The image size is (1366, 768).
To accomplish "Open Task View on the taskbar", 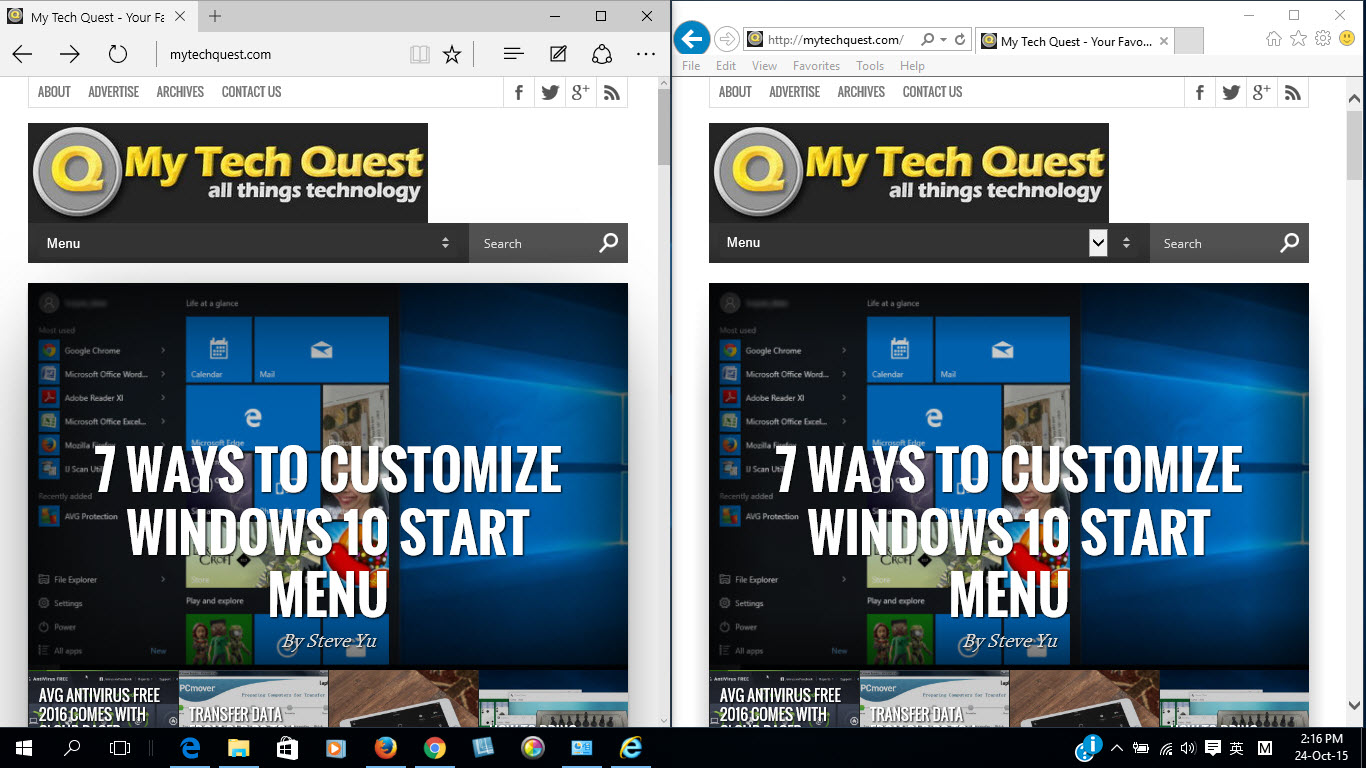I will point(120,748).
